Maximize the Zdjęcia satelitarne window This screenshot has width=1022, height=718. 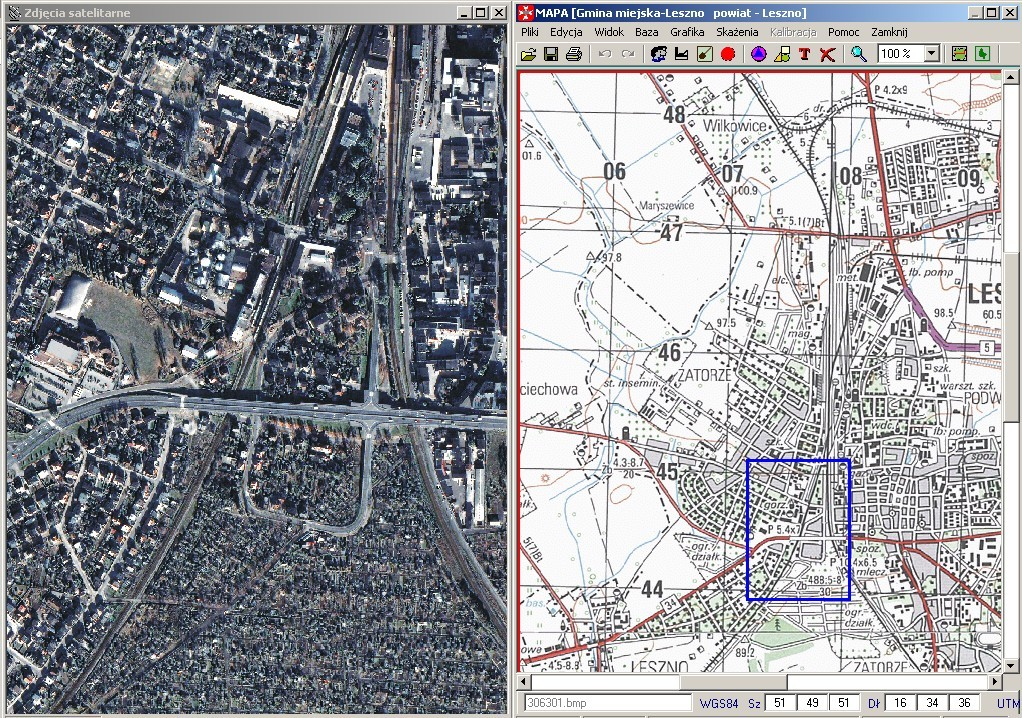[x=480, y=13]
